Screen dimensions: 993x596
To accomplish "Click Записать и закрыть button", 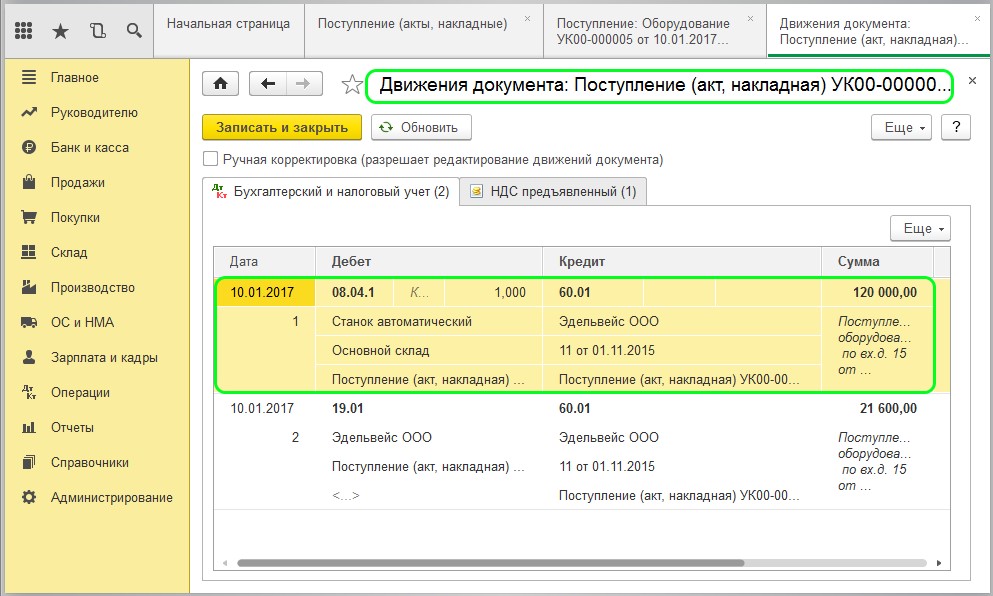I will coord(282,127).
